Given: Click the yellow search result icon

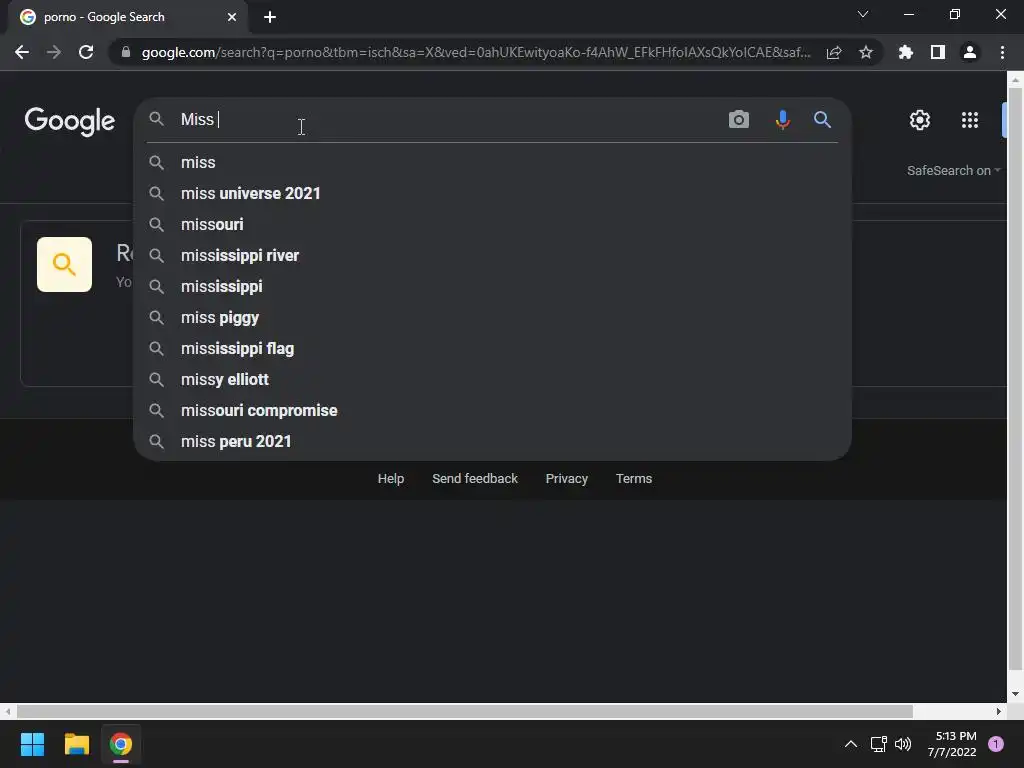Looking at the screenshot, I should click(64, 264).
